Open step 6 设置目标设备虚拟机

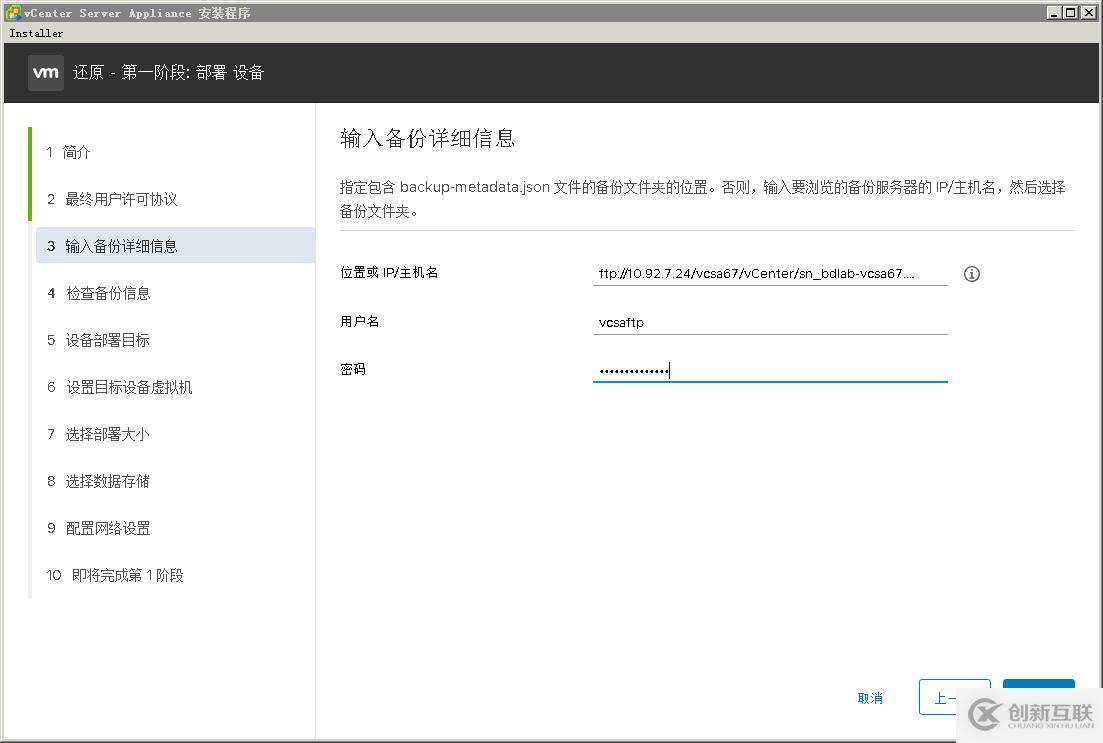(x=130, y=387)
